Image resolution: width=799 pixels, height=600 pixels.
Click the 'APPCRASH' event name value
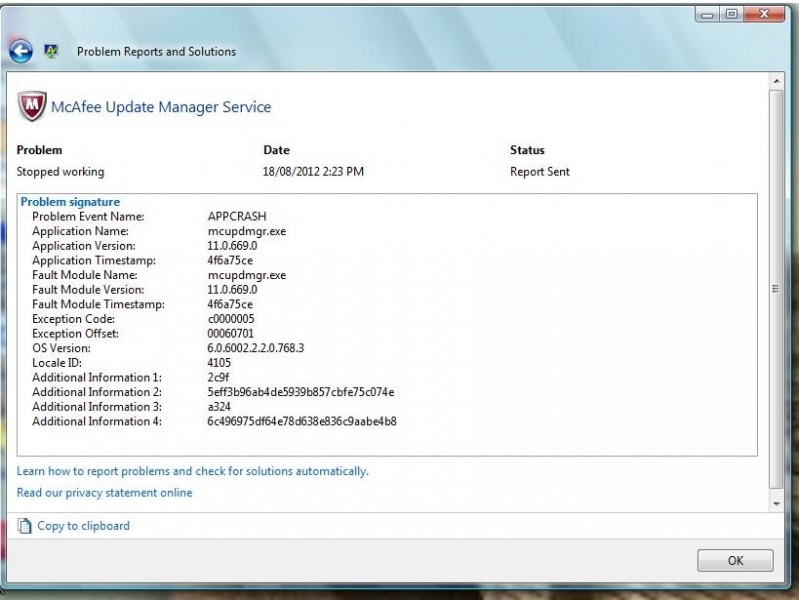click(237, 216)
